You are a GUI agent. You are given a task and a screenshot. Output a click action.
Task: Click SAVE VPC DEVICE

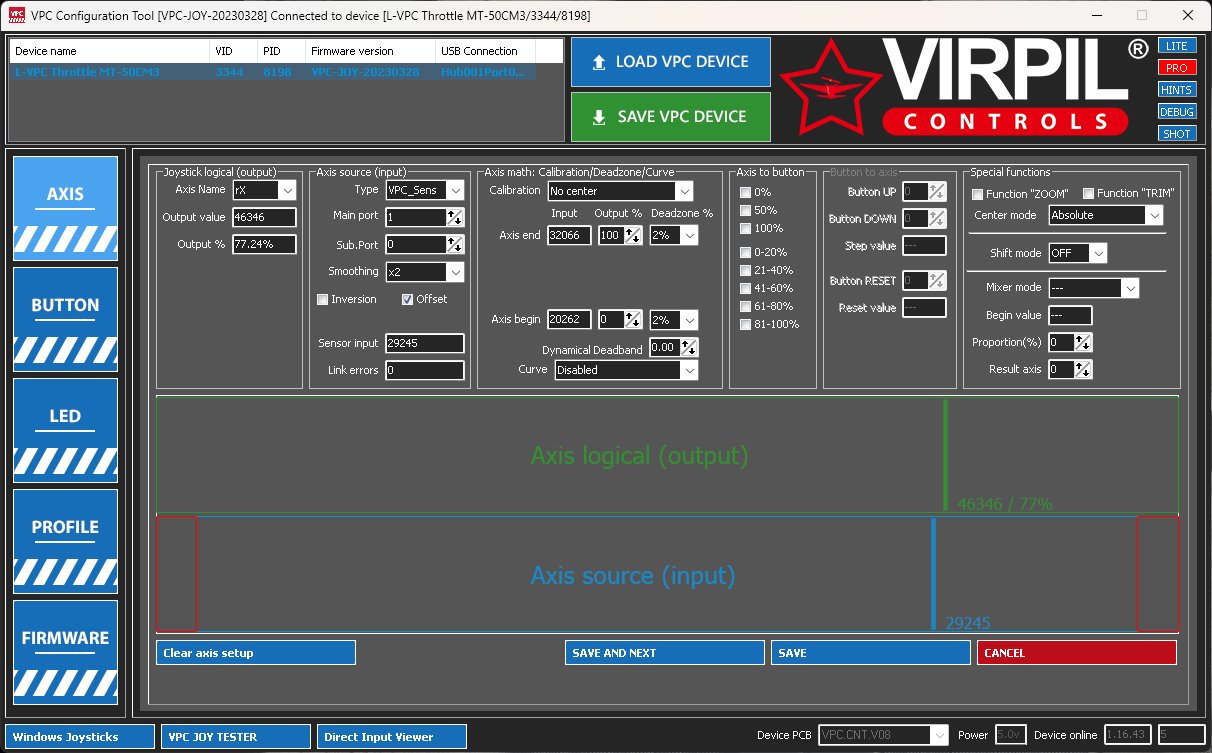[x=671, y=117]
